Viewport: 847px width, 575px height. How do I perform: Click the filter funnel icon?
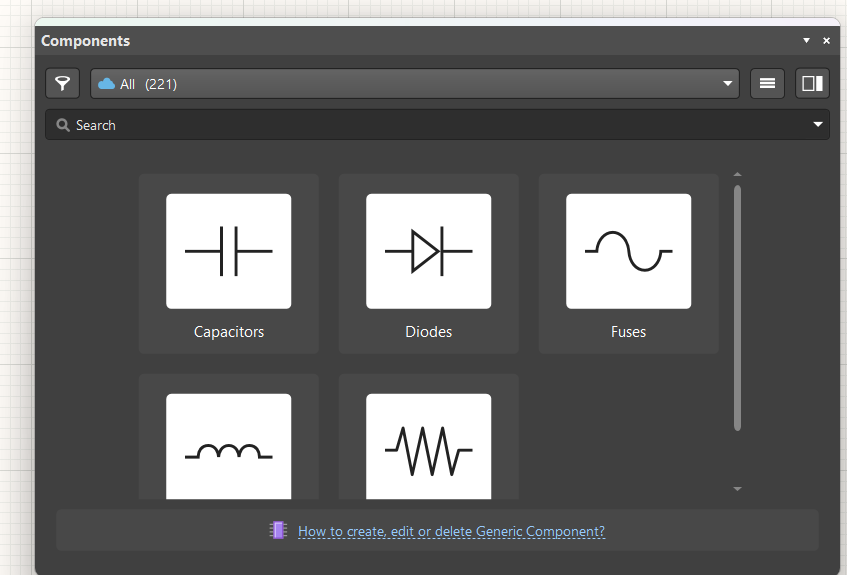[63, 83]
